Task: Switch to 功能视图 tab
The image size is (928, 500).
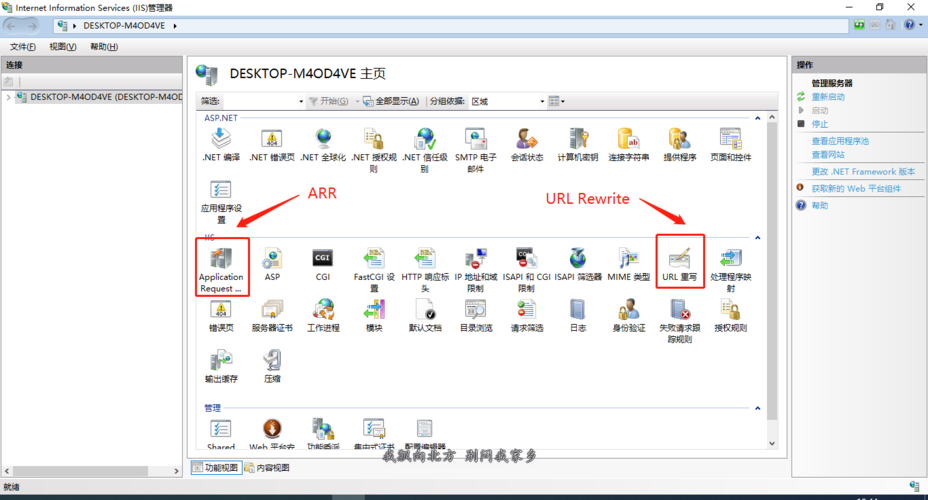Action: [x=216, y=467]
